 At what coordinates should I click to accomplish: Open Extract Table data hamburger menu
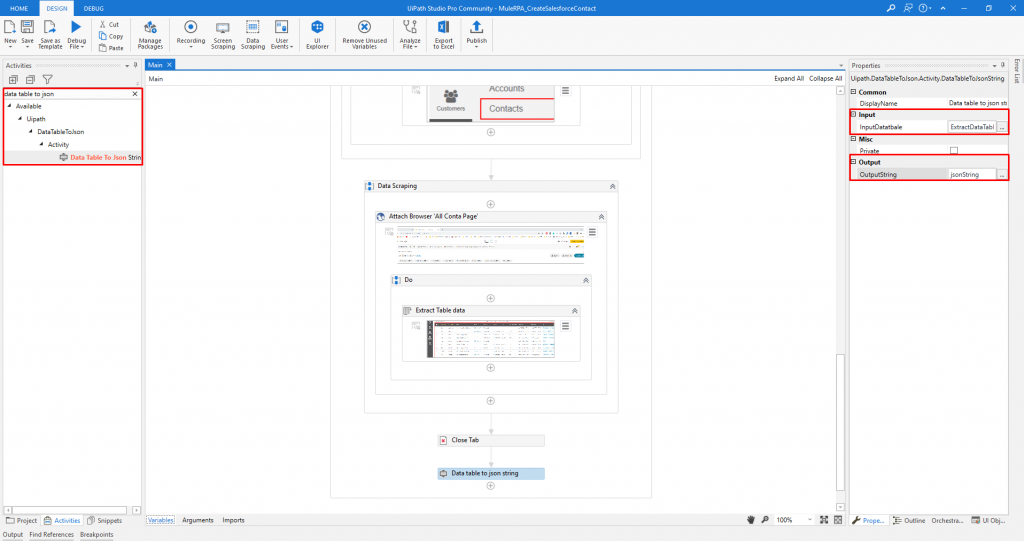pos(566,325)
